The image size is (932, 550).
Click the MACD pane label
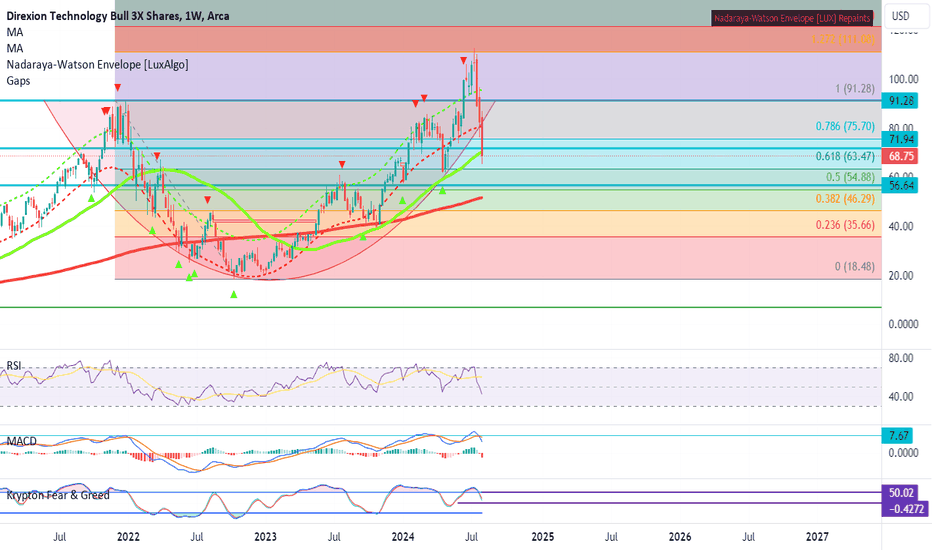21,441
